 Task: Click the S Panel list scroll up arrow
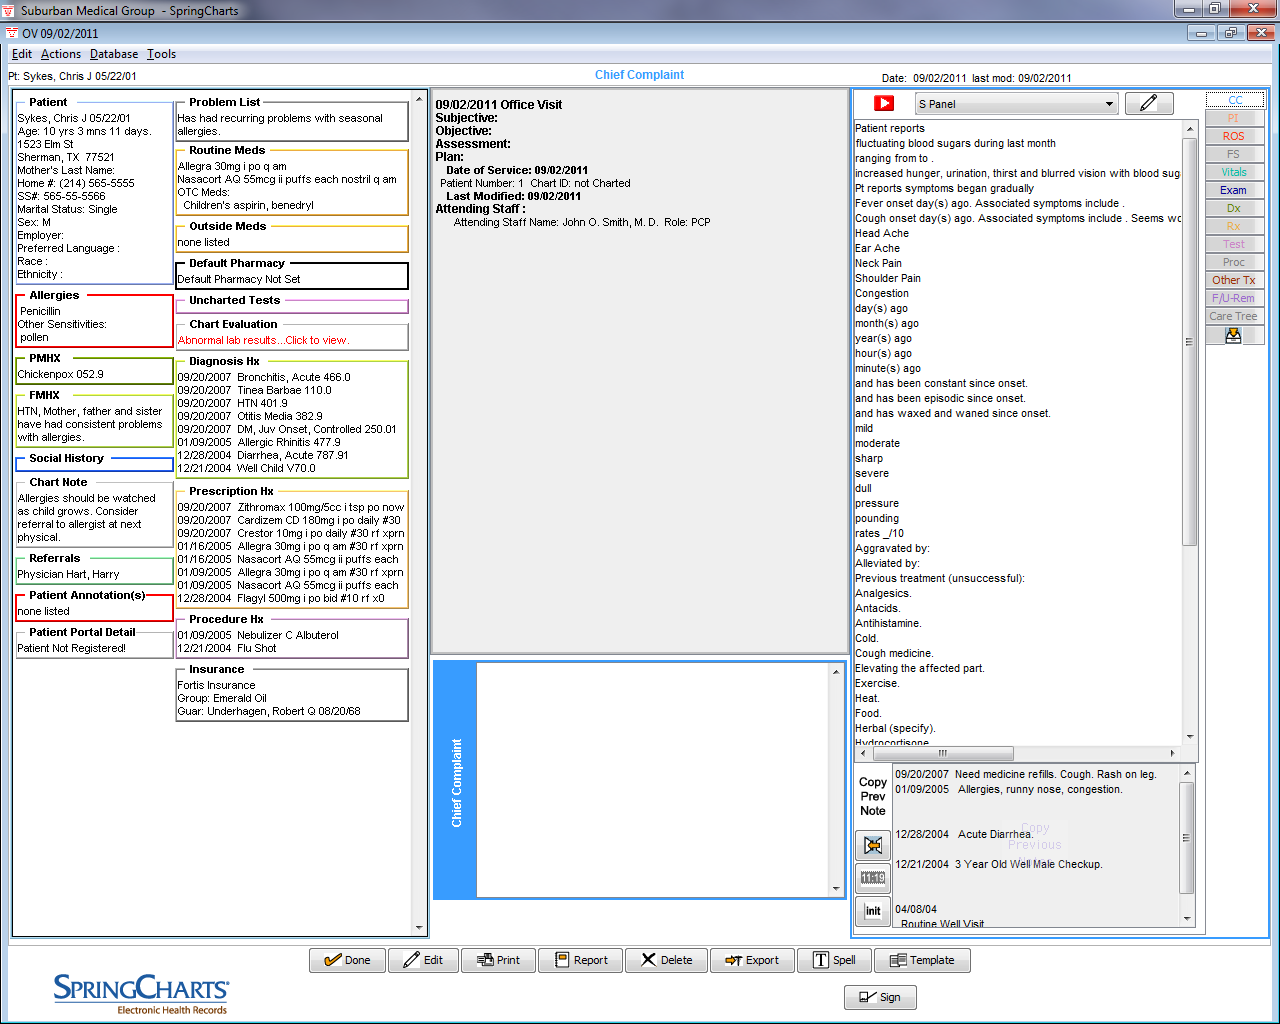click(1189, 129)
